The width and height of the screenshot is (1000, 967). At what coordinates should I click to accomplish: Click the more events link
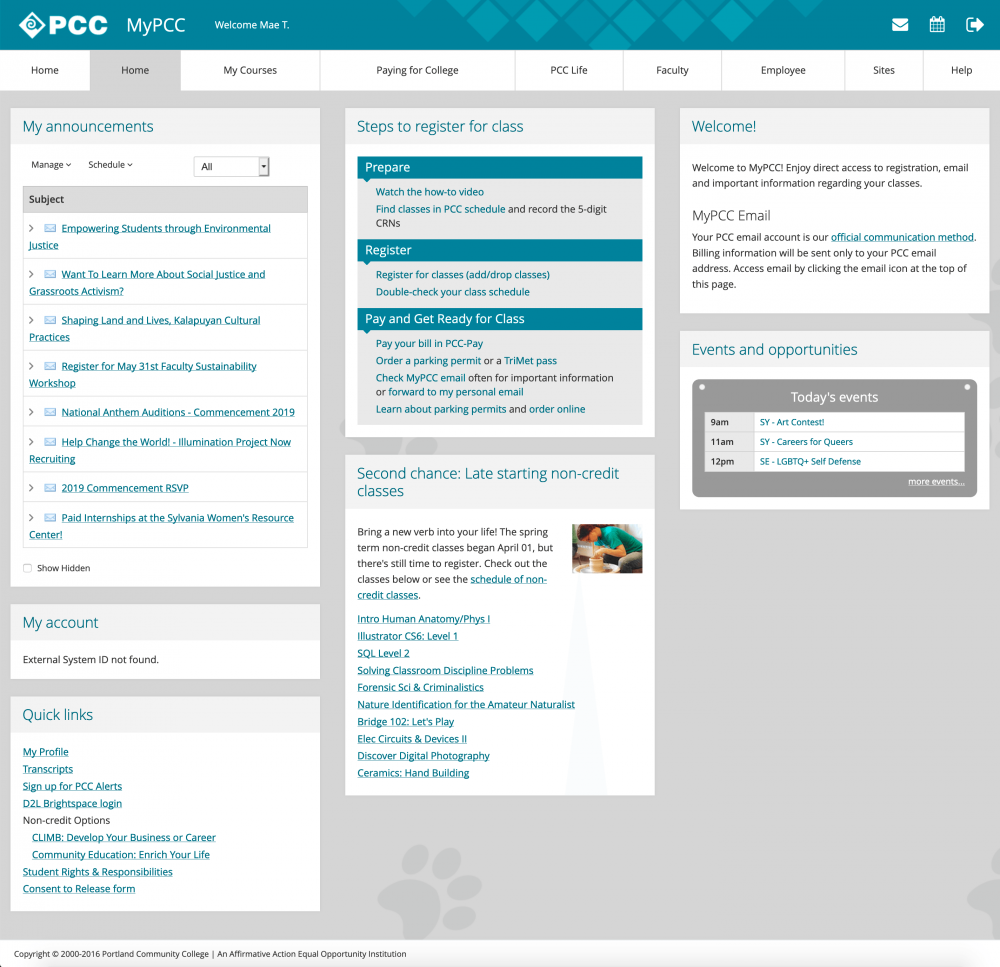pos(936,481)
